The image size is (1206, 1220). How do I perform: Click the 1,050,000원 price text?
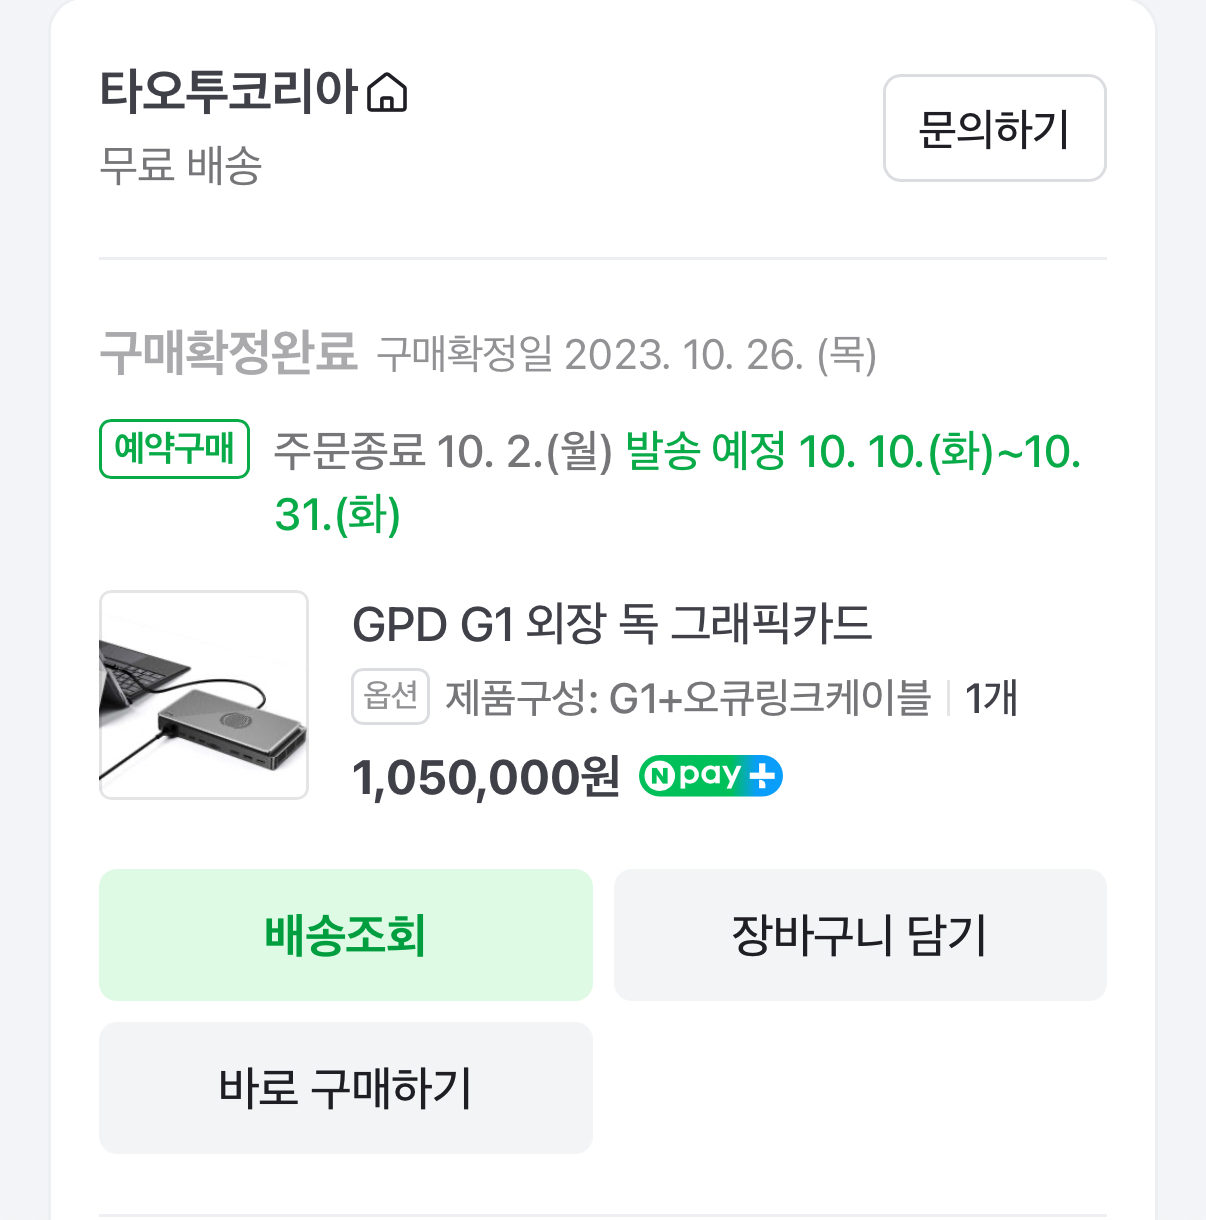(x=486, y=777)
